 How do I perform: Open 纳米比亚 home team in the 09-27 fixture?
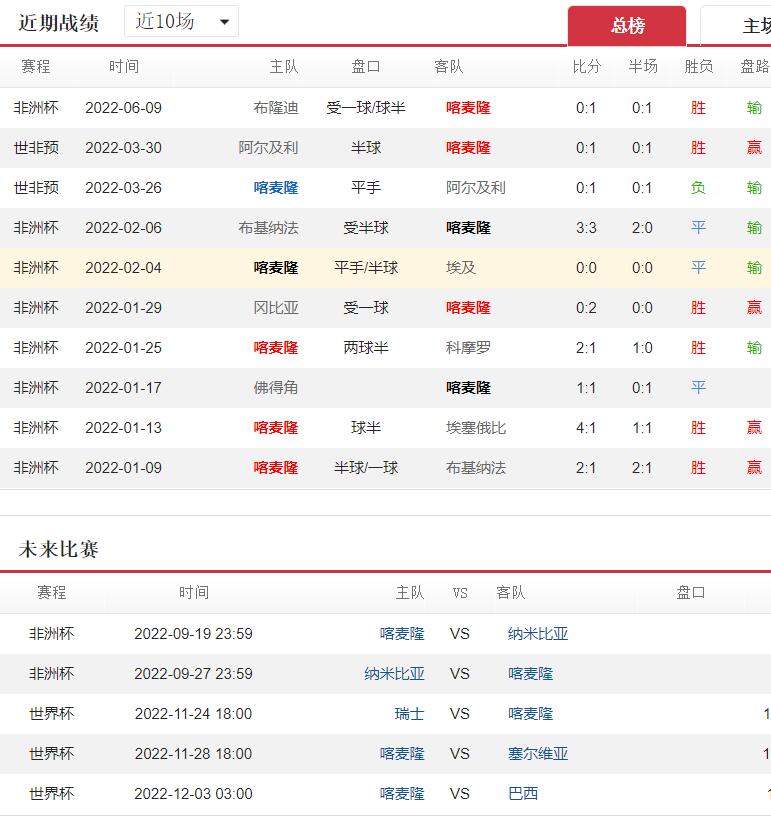coord(394,674)
